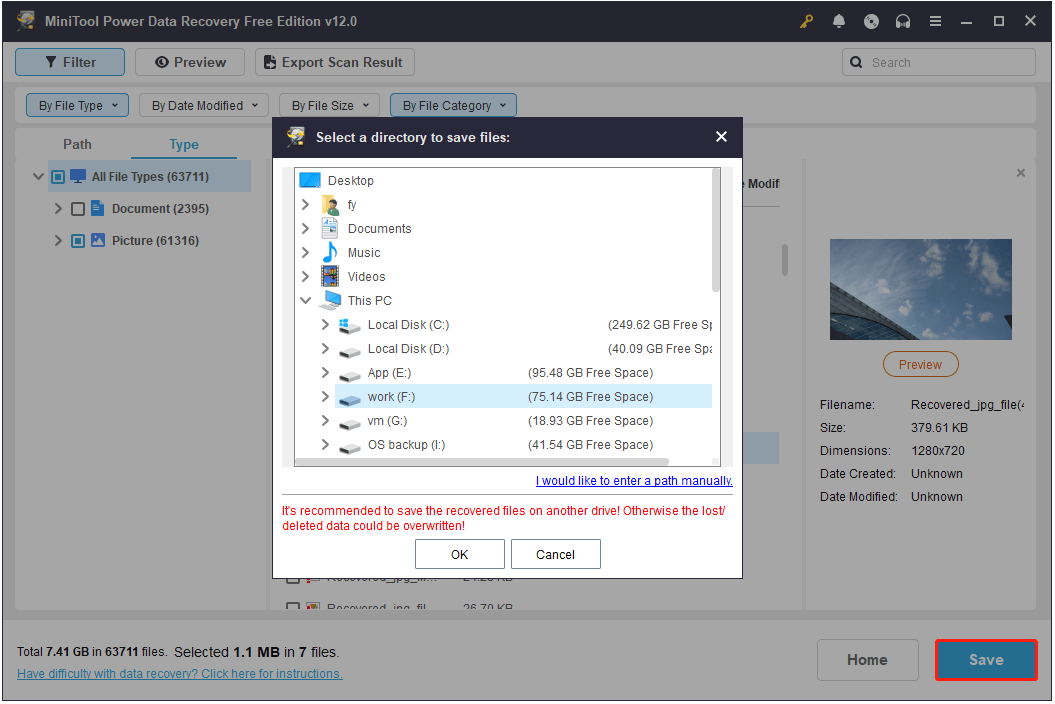Click 'I would like to enter a path manually' link
The height and width of the screenshot is (704, 1055).
[x=634, y=481]
